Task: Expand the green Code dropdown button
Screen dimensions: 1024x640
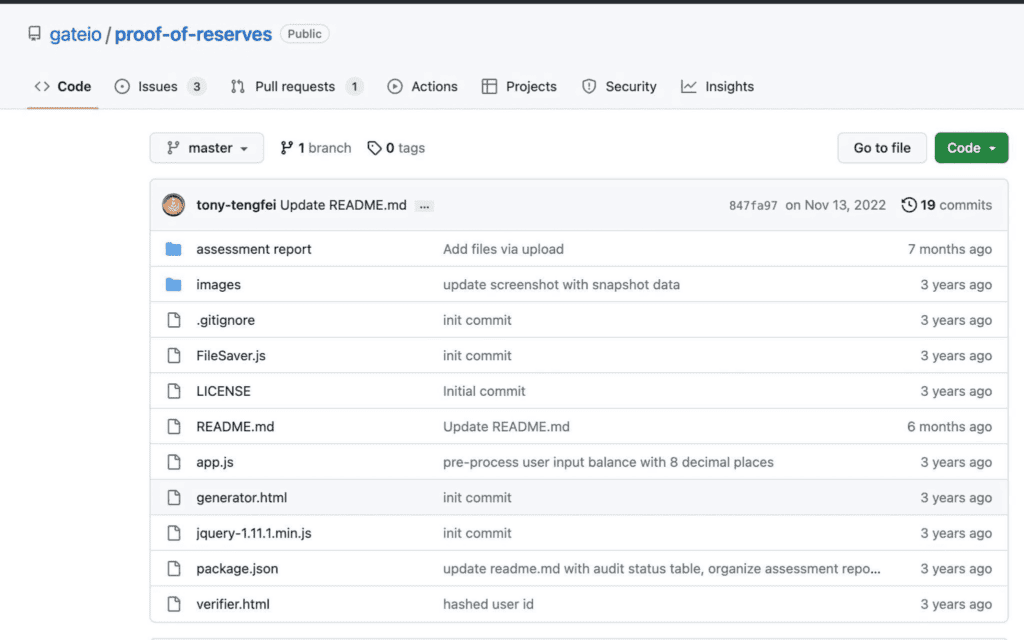Action: coord(971,148)
